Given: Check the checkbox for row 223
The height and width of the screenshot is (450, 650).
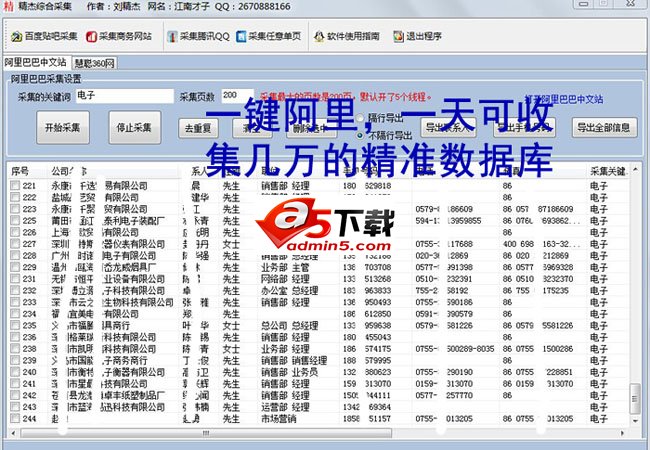Looking at the screenshot, I should 15,208.
